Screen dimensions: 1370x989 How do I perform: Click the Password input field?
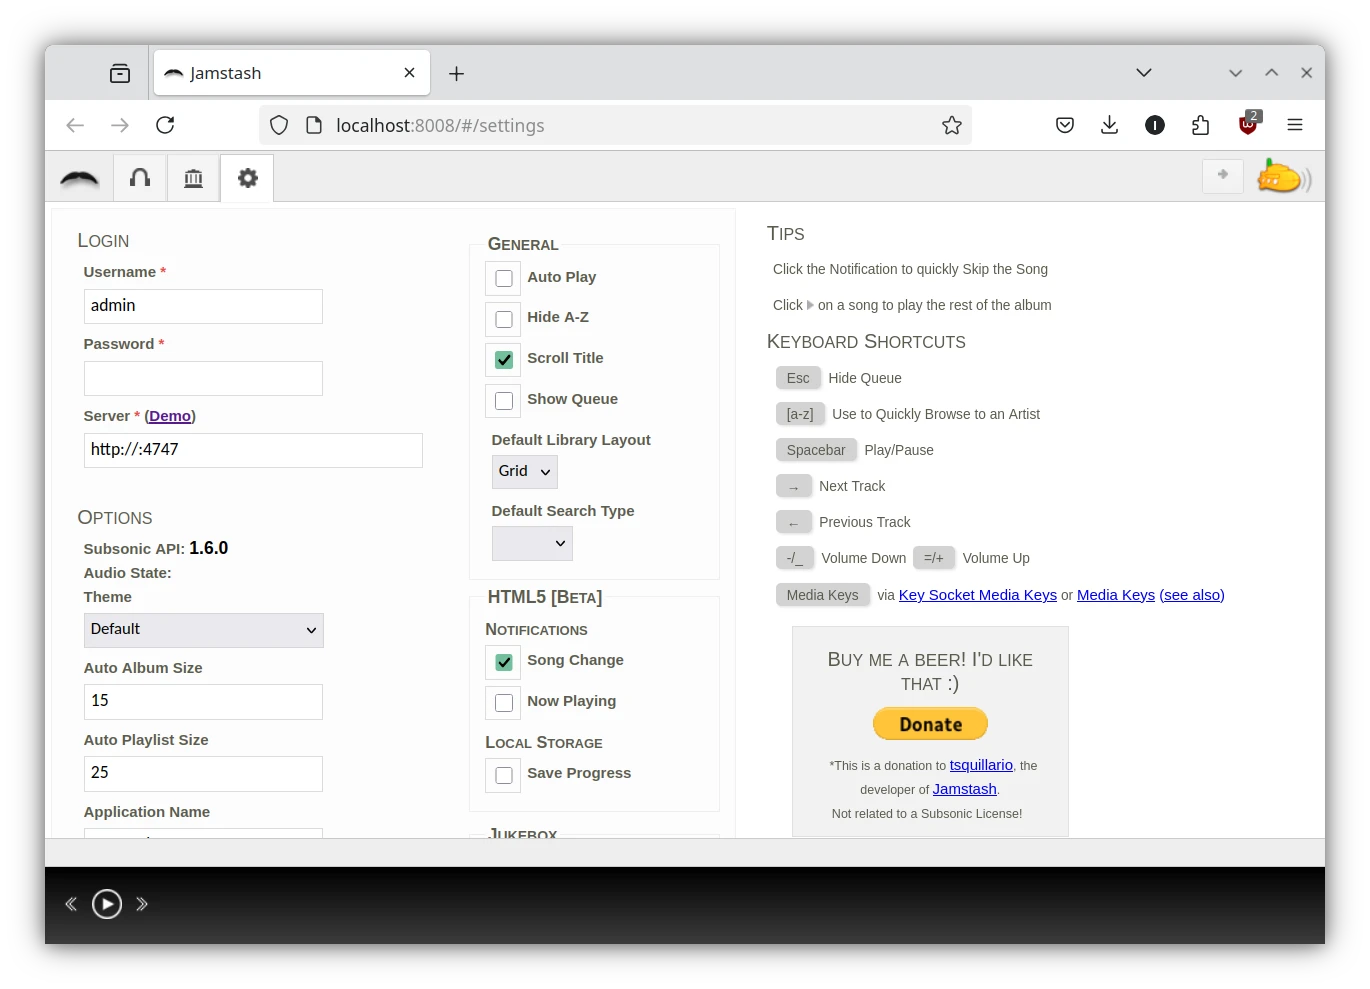coord(203,378)
